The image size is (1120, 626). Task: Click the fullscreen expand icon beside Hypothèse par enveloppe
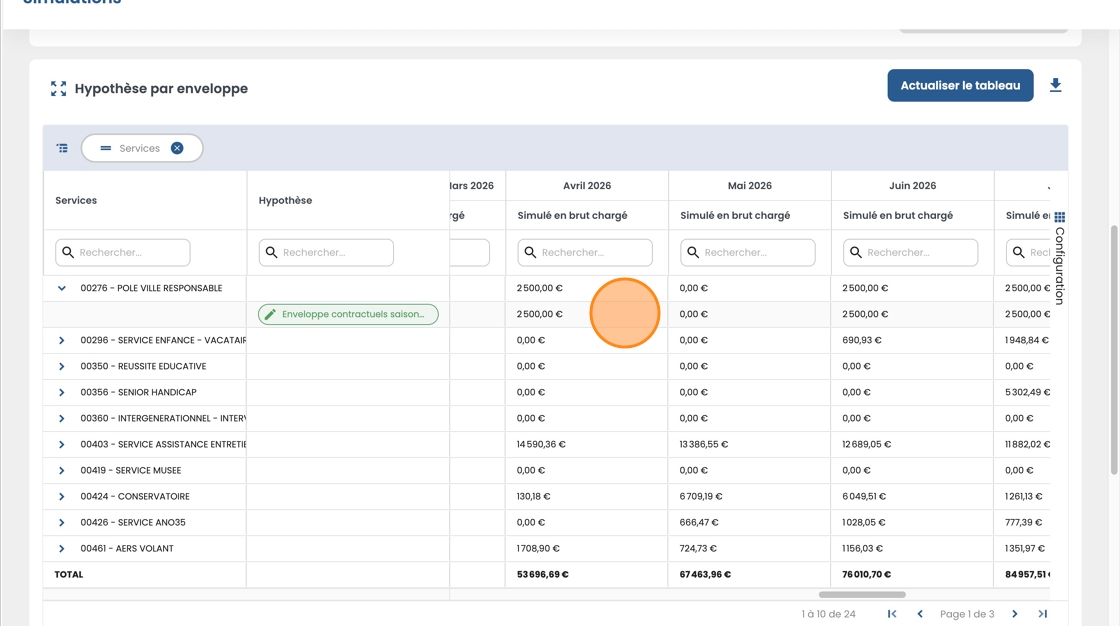pyautogui.click(x=59, y=89)
